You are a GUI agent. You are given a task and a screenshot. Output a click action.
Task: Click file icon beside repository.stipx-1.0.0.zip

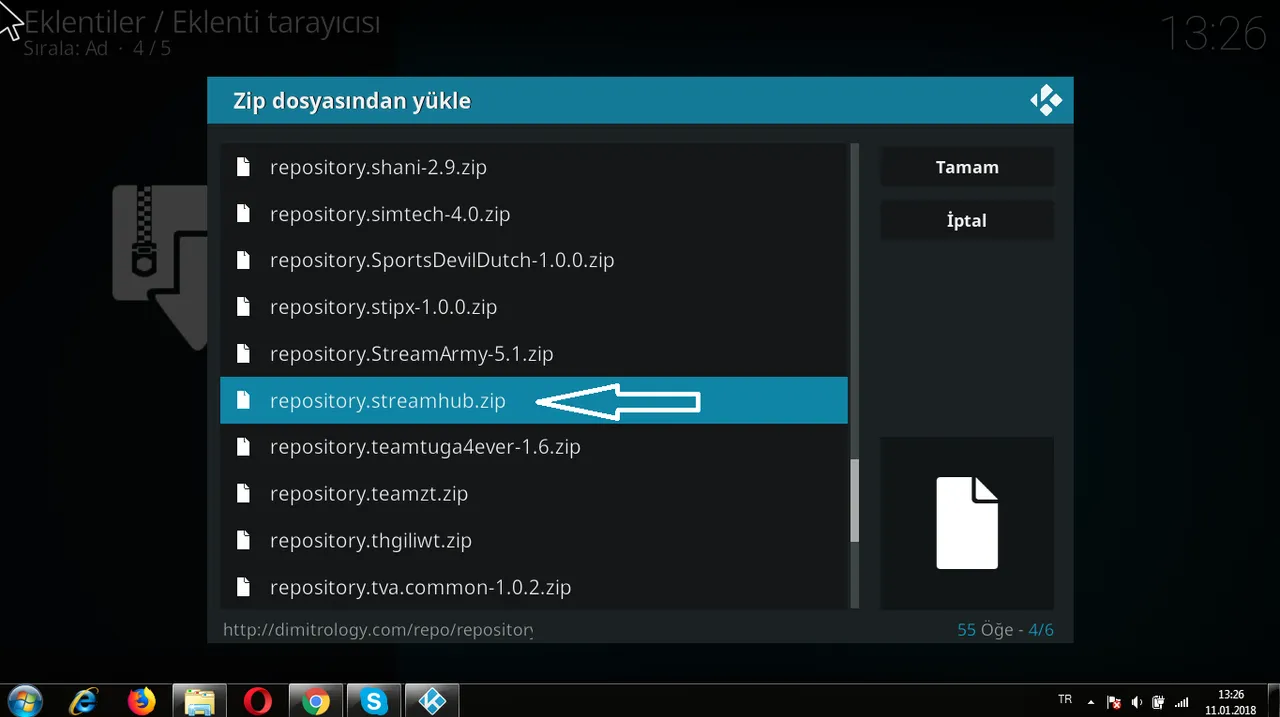tap(243, 307)
